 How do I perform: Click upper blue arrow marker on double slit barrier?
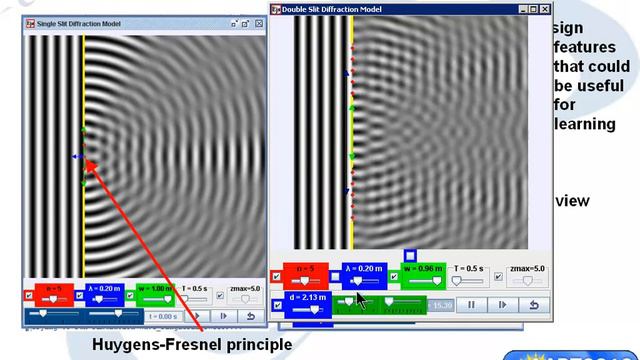[347, 73]
